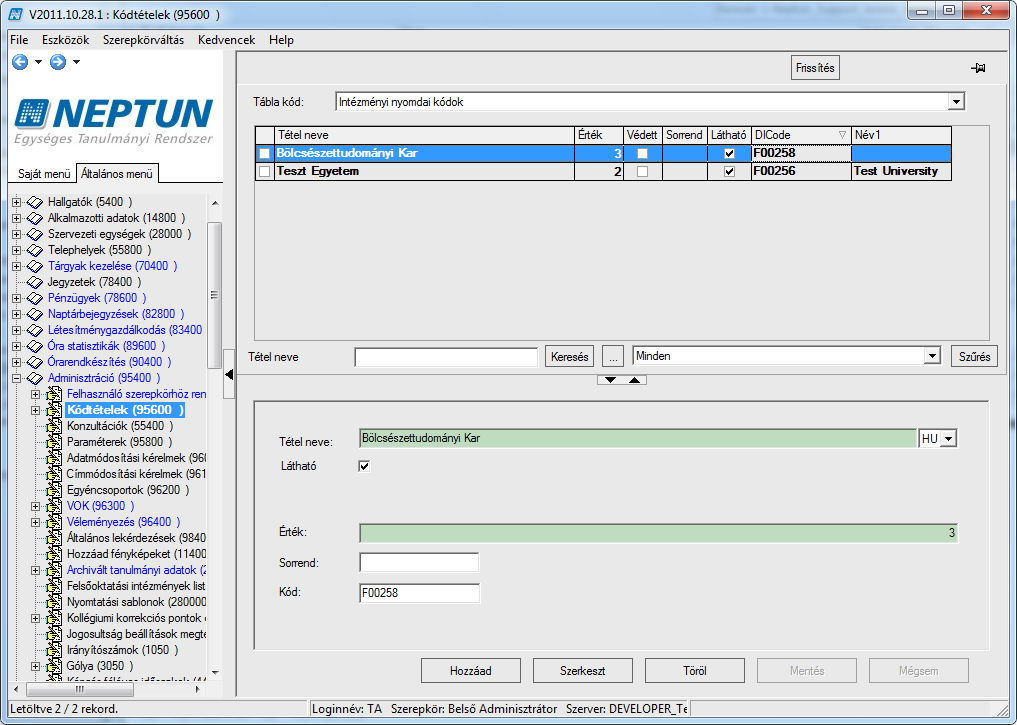Click the back navigation arrow icon
This screenshot has height=725, width=1017.
coord(20,62)
